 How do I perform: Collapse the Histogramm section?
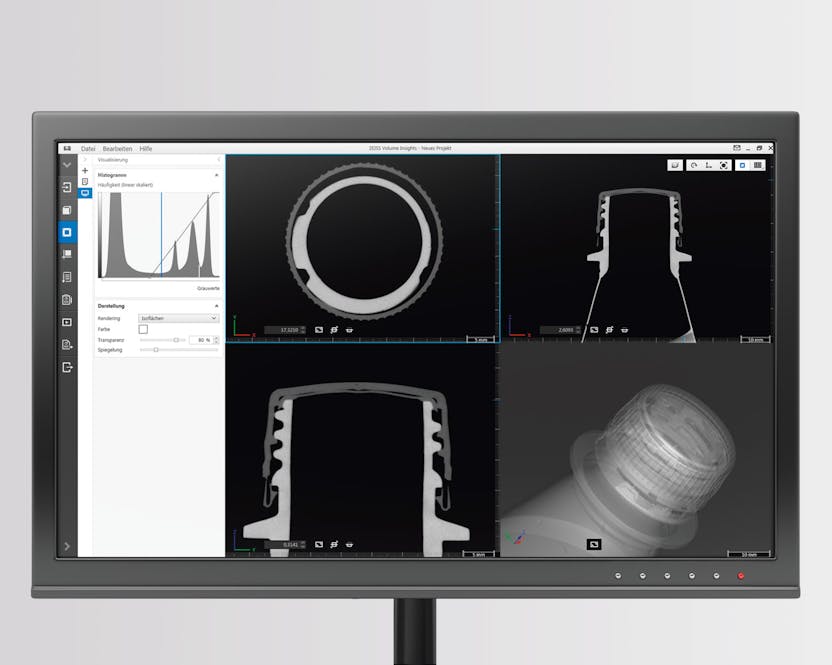(x=217, y=175)
